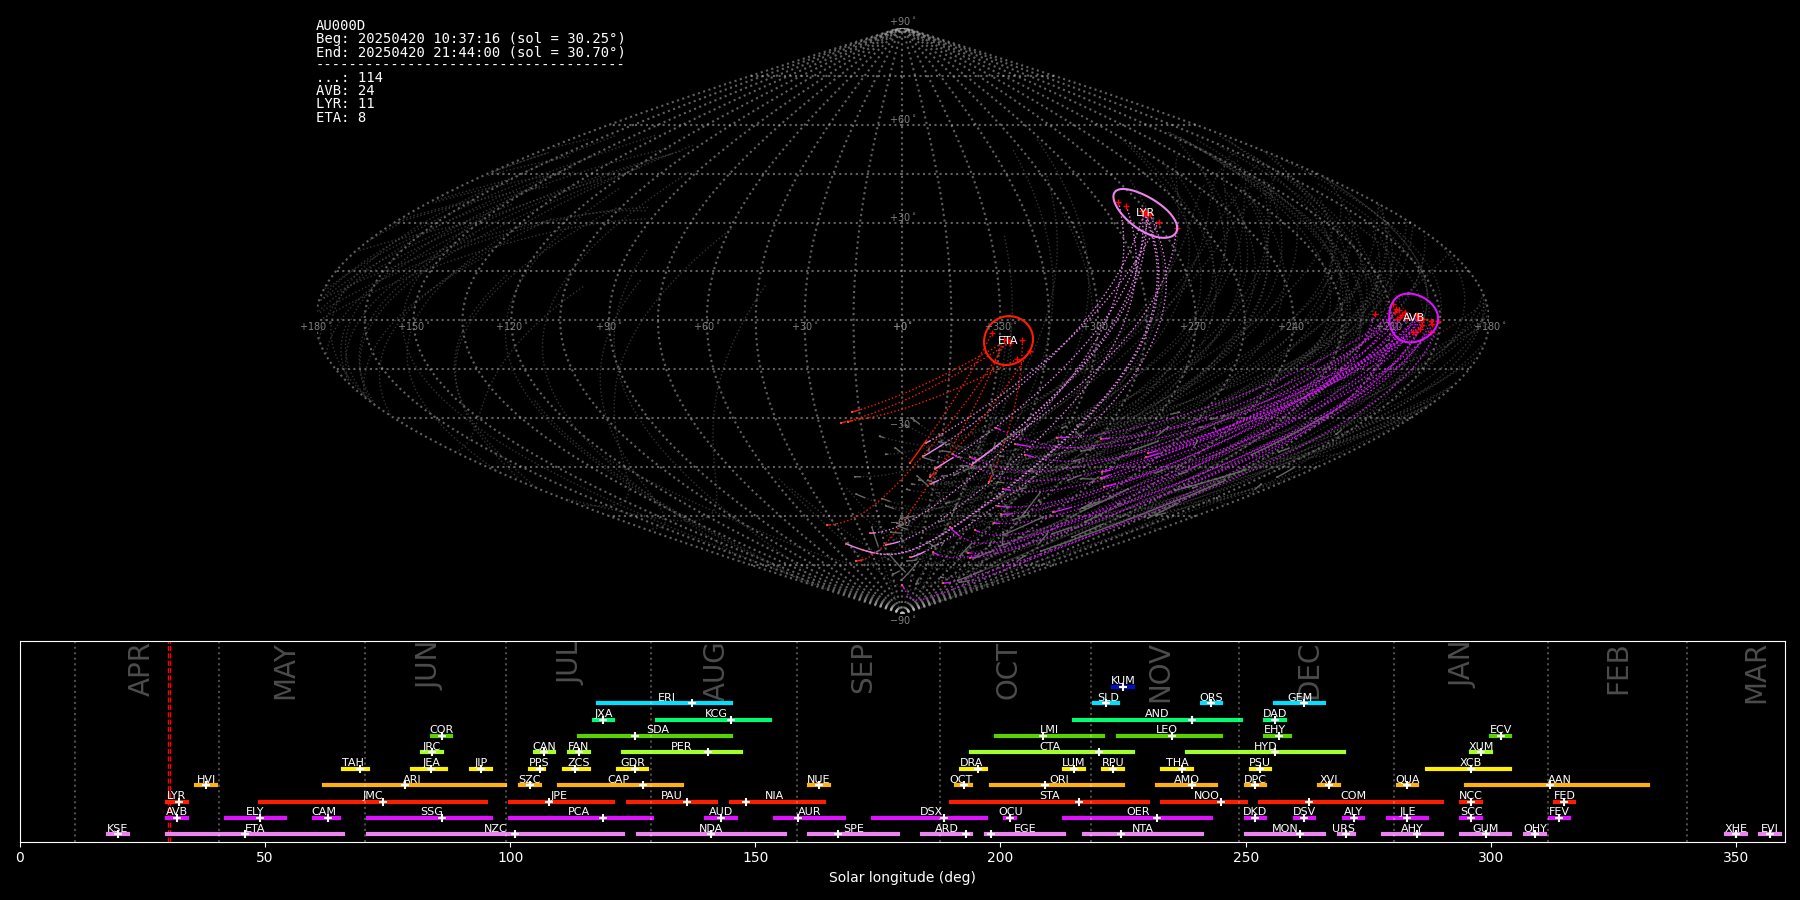Click the URS shower label in timeline

1343,829
